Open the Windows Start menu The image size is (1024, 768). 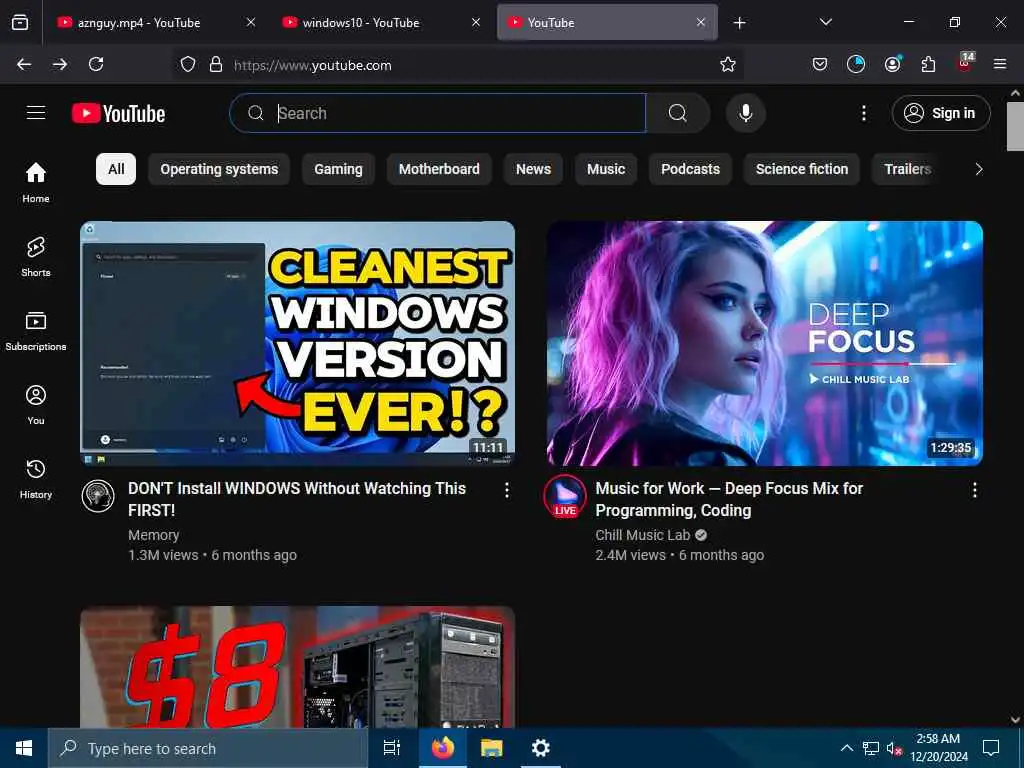pyautogui.click(x=24, y=748)
